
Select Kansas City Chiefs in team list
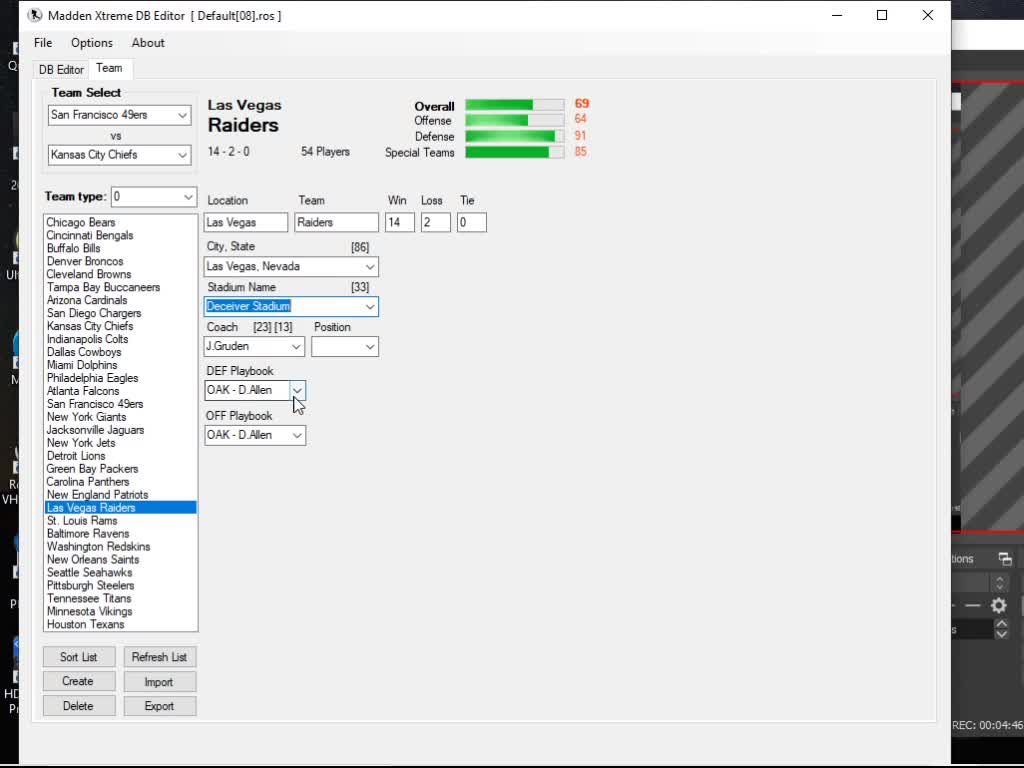(120, 327)
